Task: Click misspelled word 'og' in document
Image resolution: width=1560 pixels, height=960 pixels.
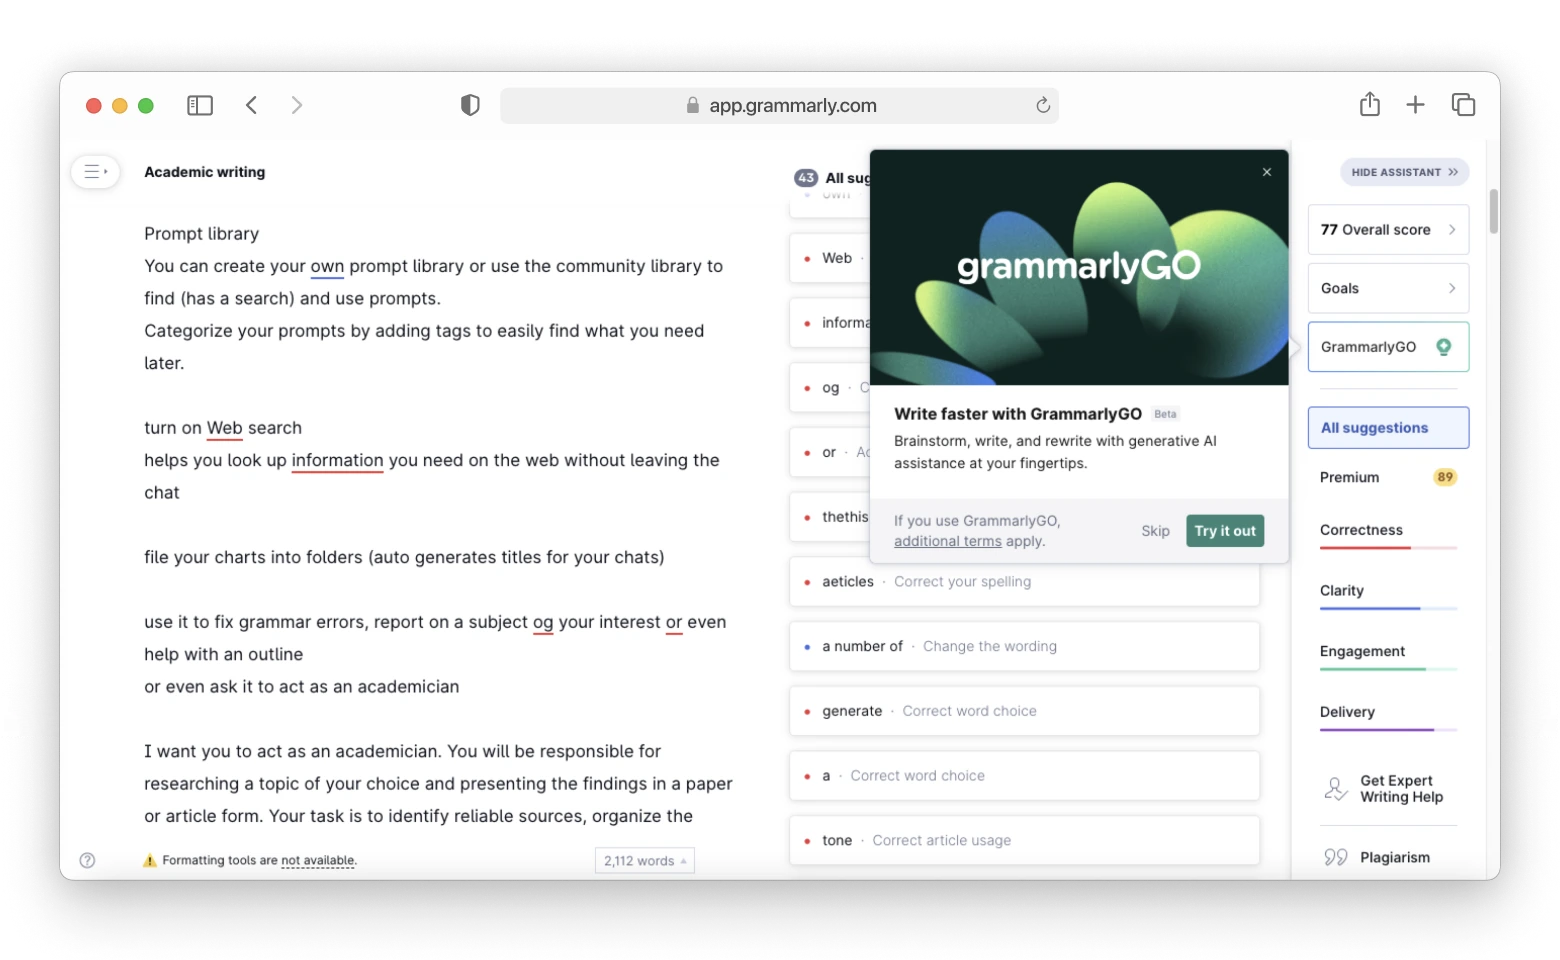Action: tap(543, 622)
